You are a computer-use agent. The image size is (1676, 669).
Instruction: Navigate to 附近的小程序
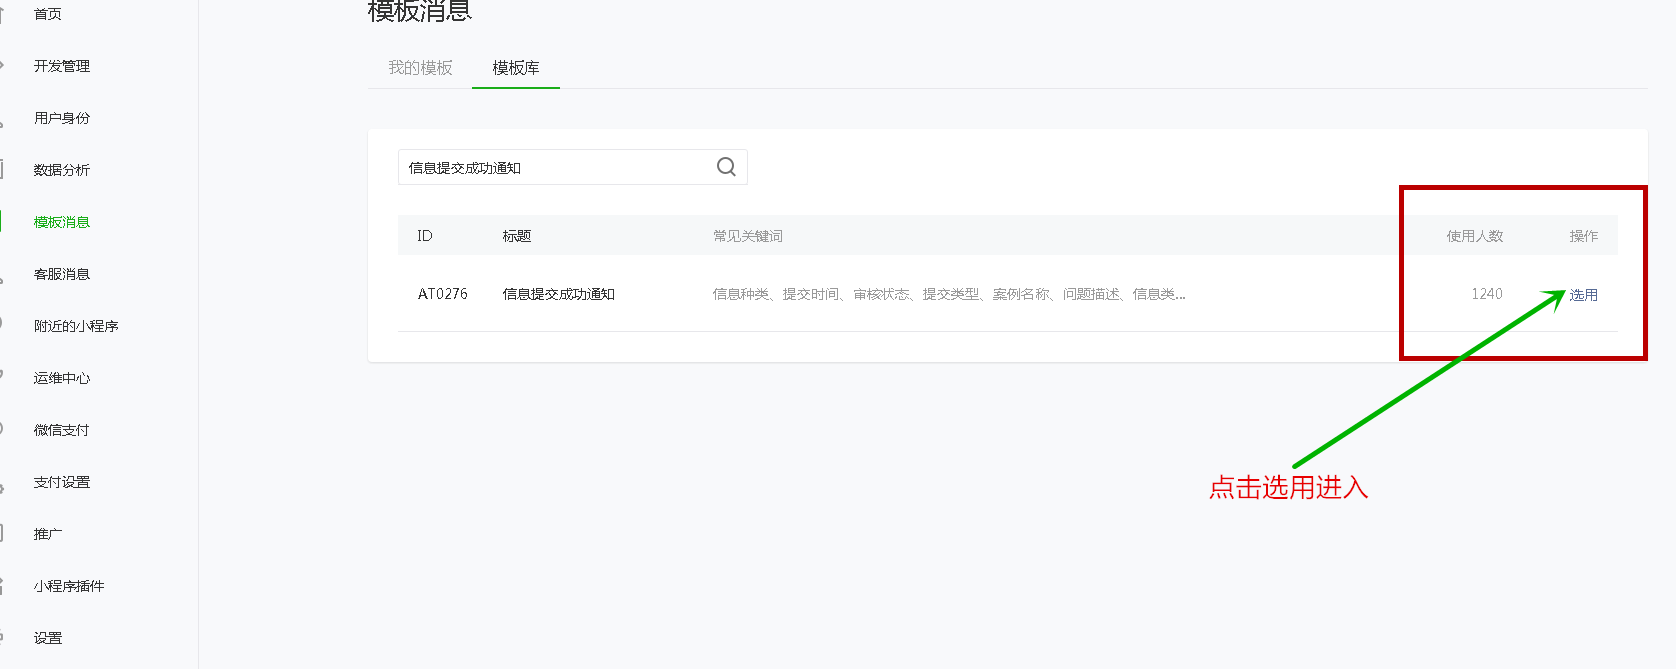click(75, 326)
